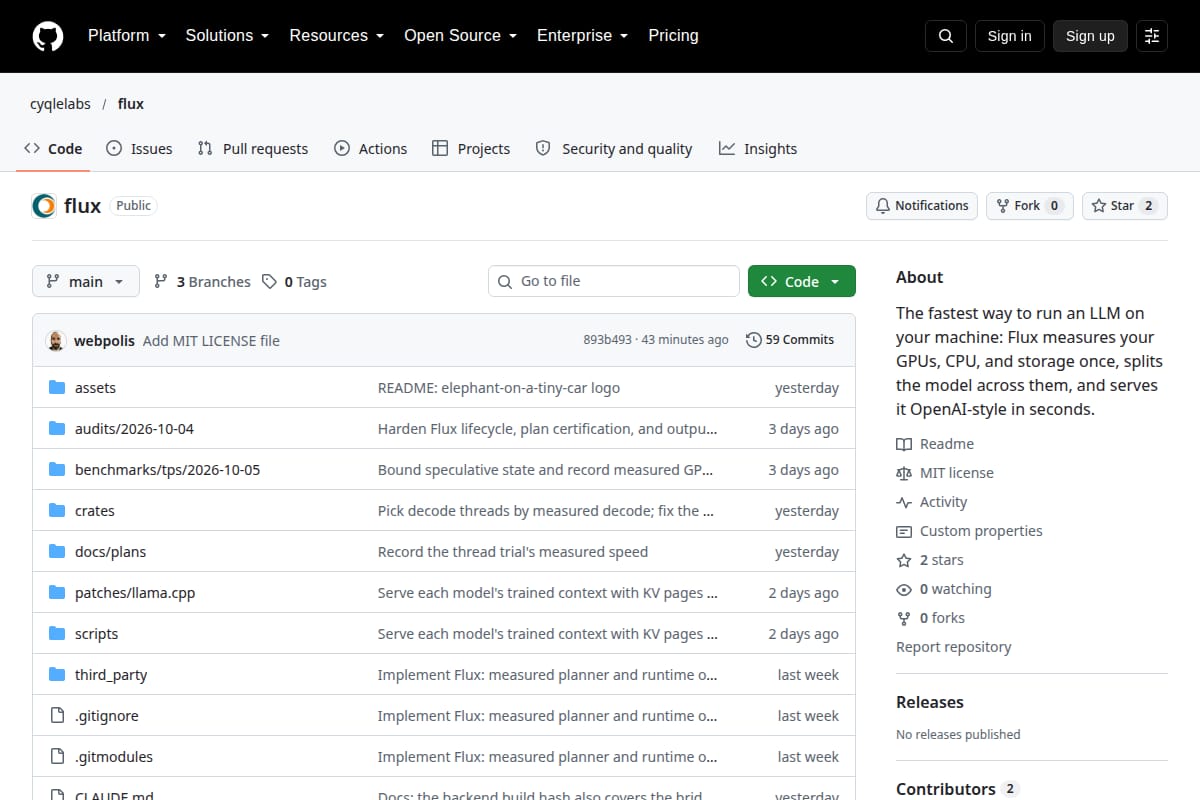Click the tag icon beside Tags

269,282
